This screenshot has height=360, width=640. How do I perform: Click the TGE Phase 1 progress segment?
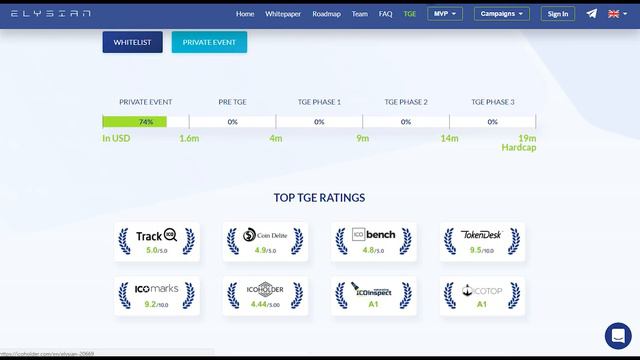pyautogui.click(x=319, y=122)
